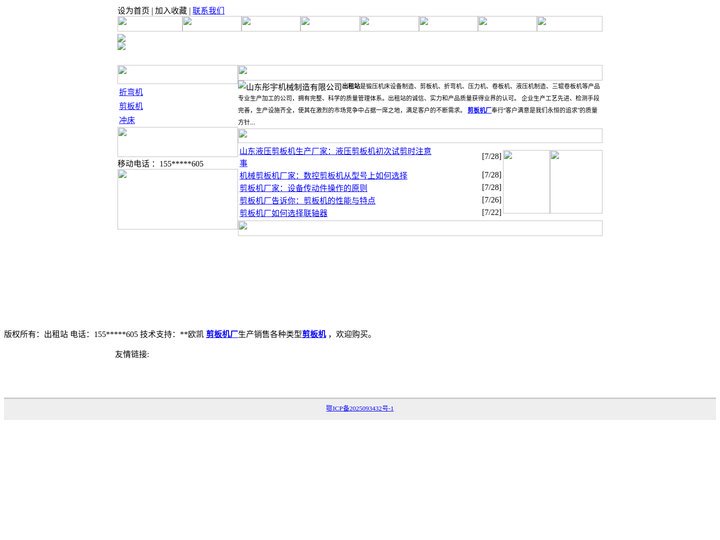720x540 pixels.
Task: Click the 山东彤宇机械制造有限公司 company image placeholder
Action: point(290,86)
